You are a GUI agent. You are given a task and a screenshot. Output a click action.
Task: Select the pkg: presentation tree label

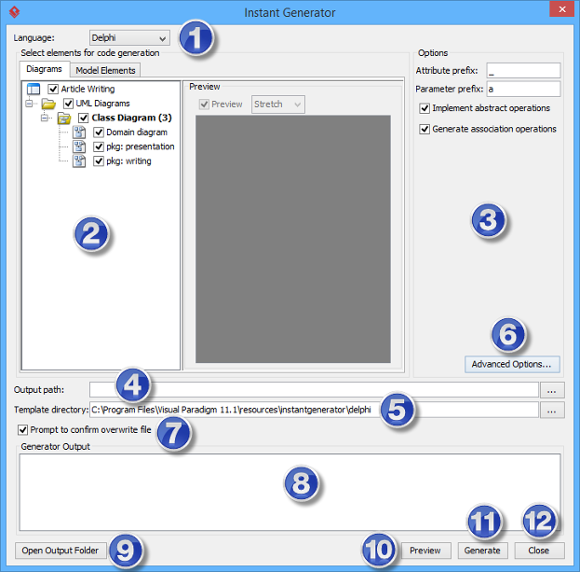point(140,147)
